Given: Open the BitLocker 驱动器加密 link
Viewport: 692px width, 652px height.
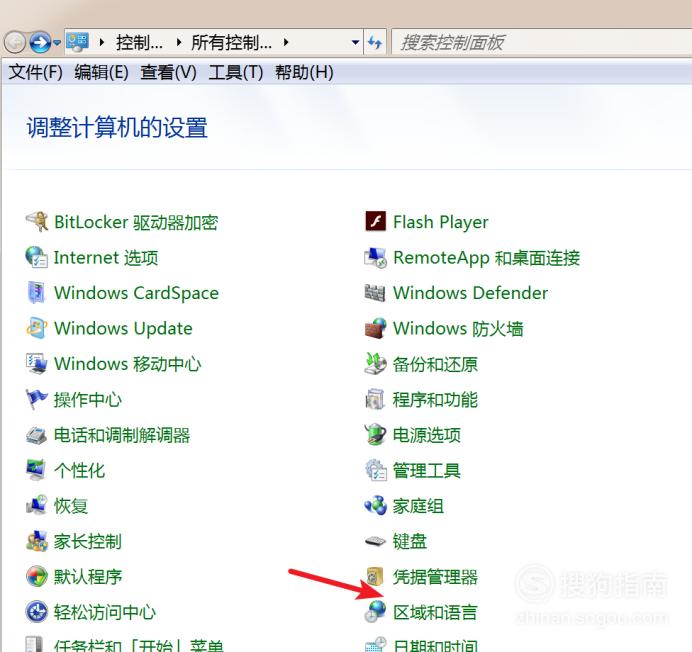Looking at the screenshot, I should (x=136, y=222).
